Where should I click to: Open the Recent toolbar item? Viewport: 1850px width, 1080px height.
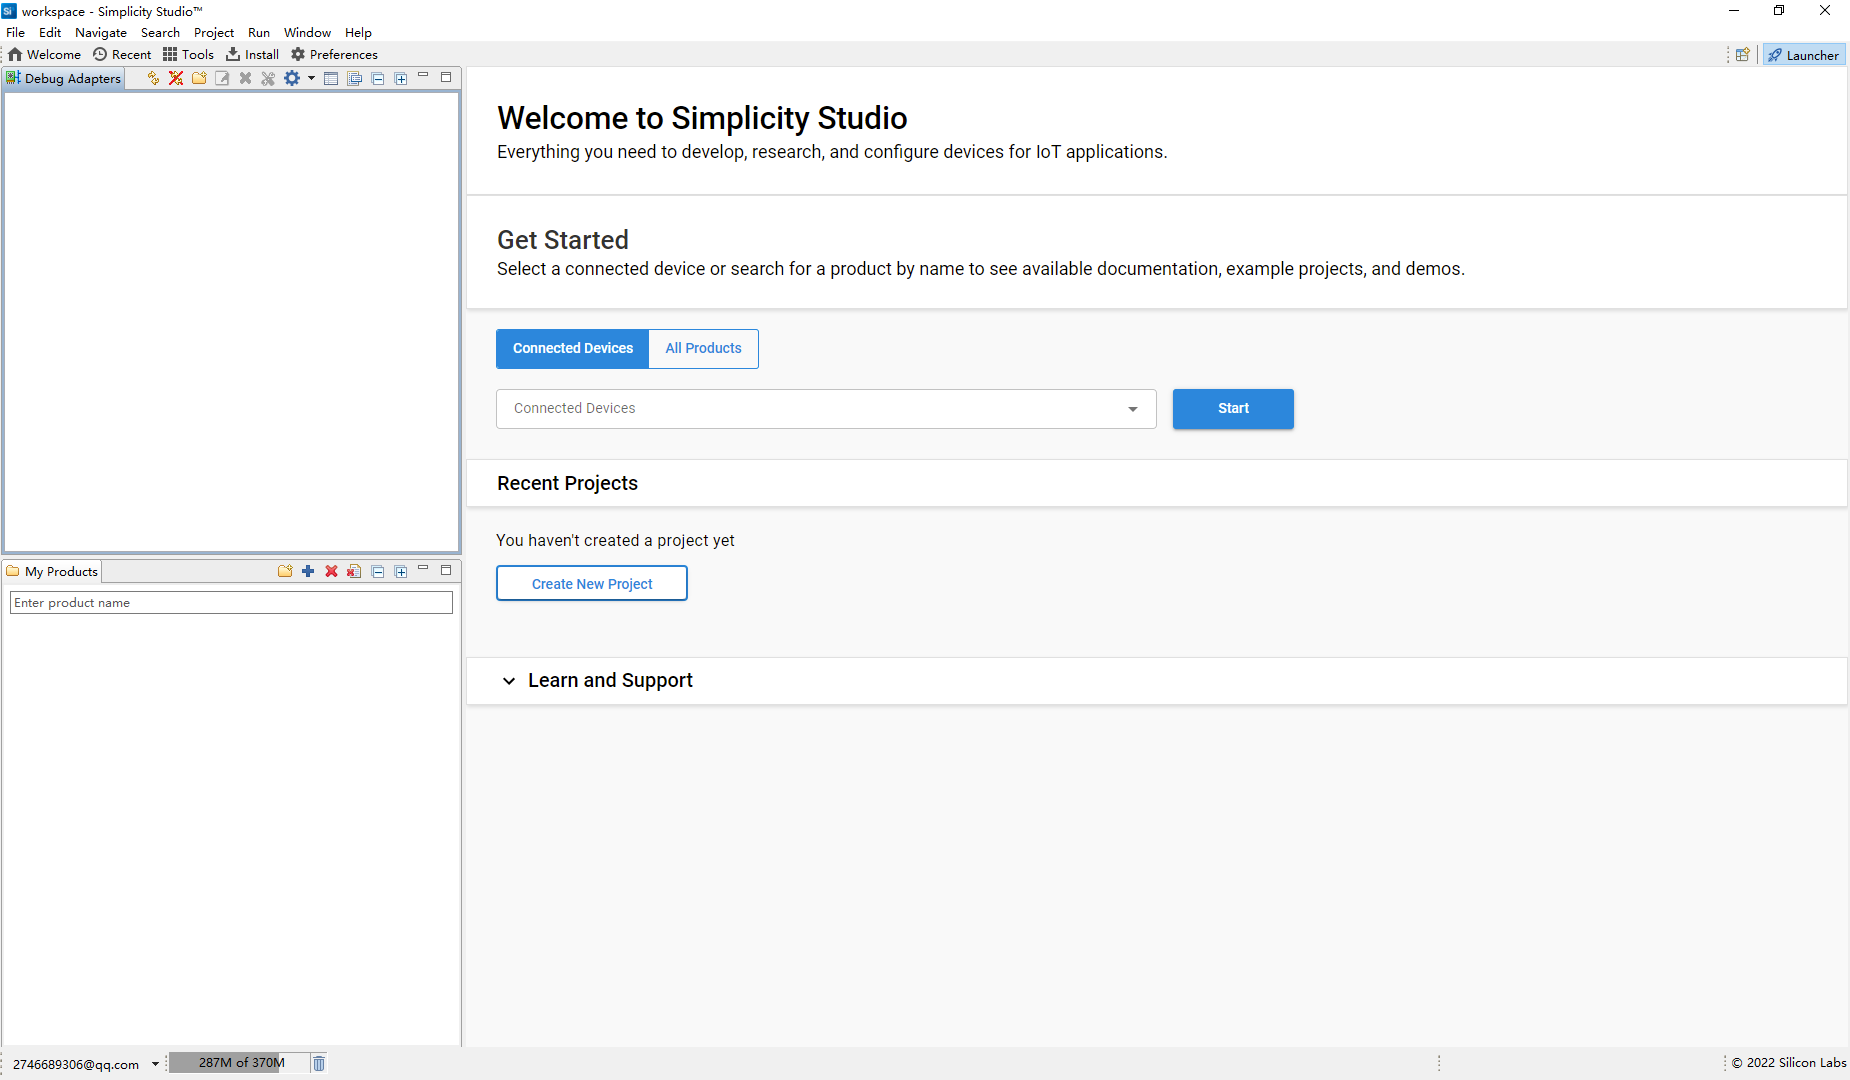(x=122, y=55)
